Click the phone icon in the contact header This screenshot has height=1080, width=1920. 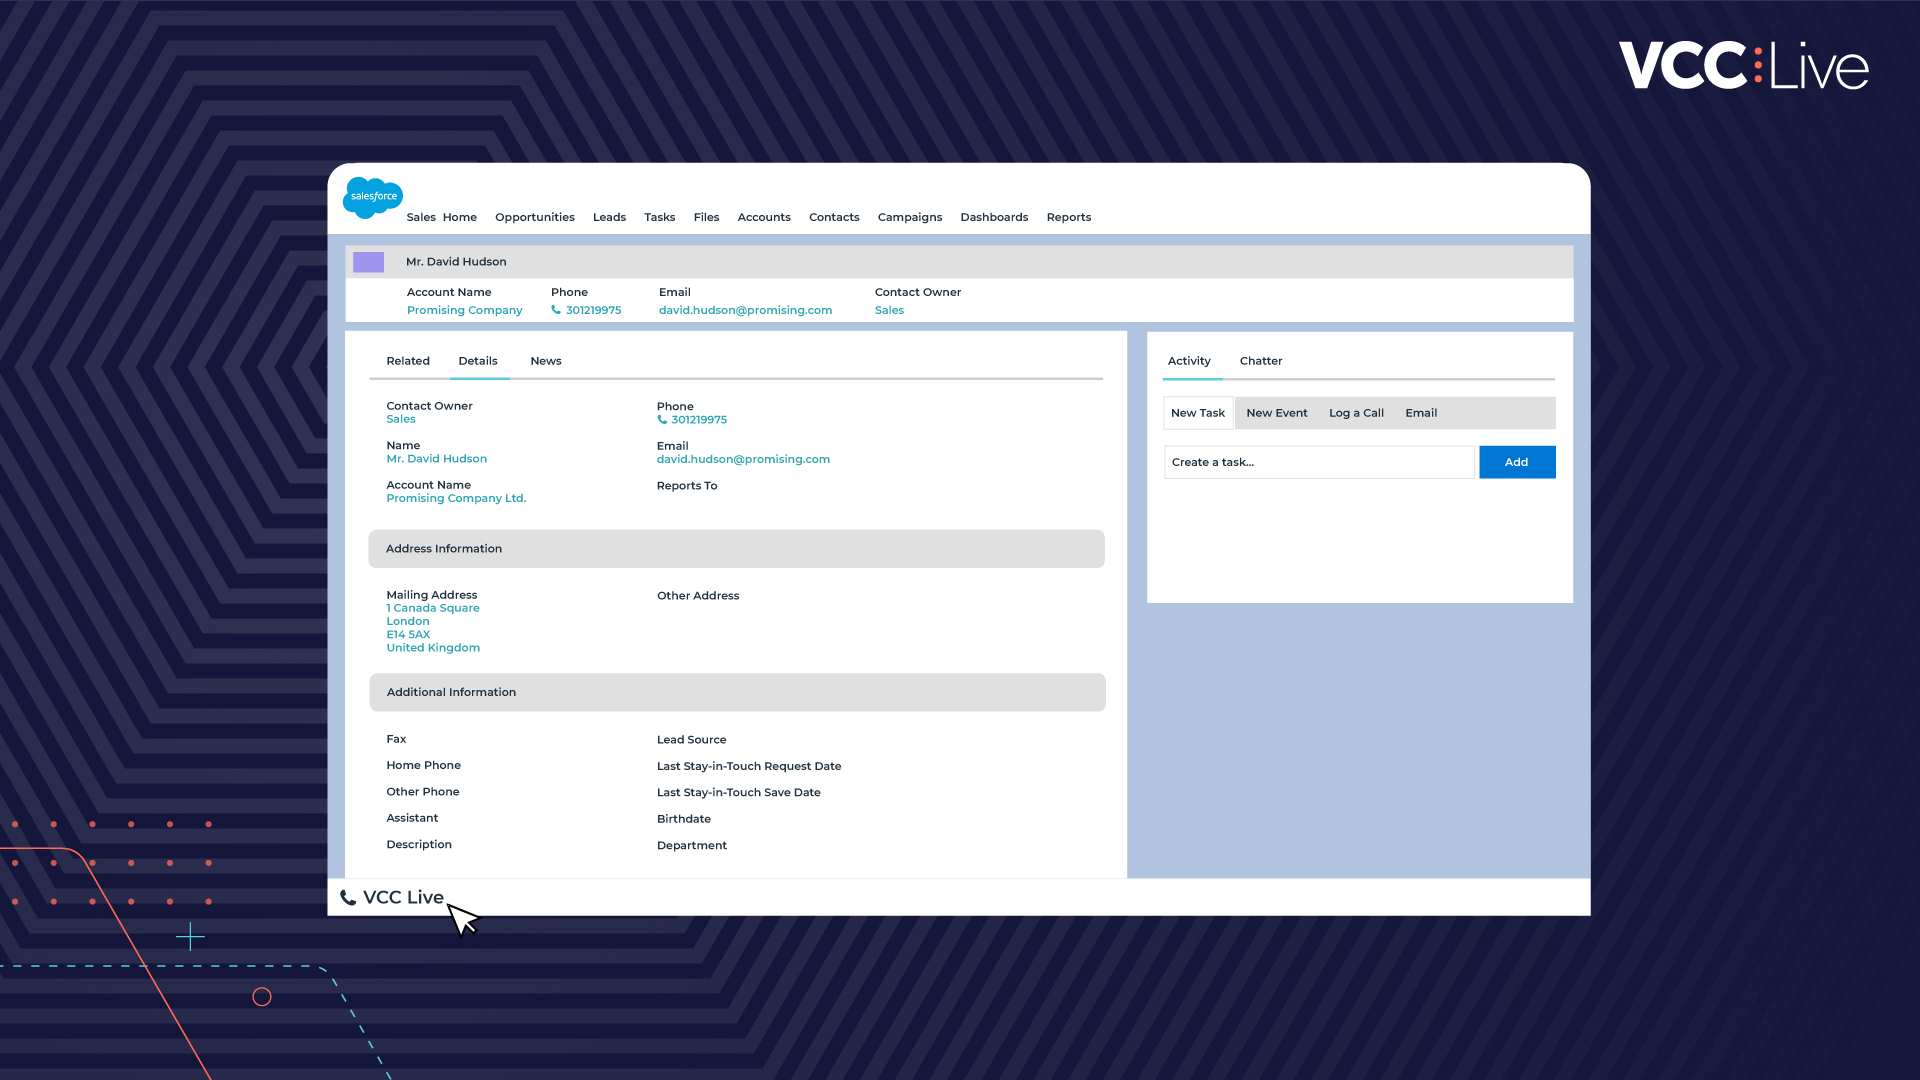point(556,310)
